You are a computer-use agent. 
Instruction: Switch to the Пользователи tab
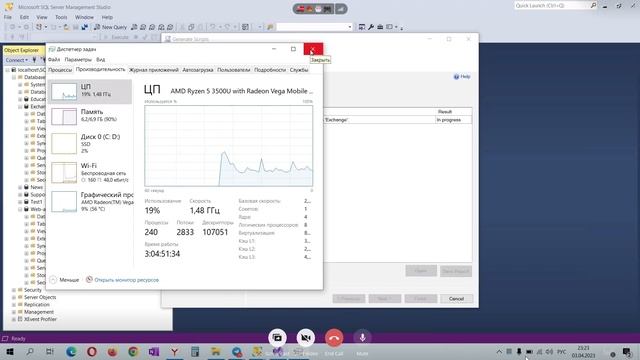point(233,70)
